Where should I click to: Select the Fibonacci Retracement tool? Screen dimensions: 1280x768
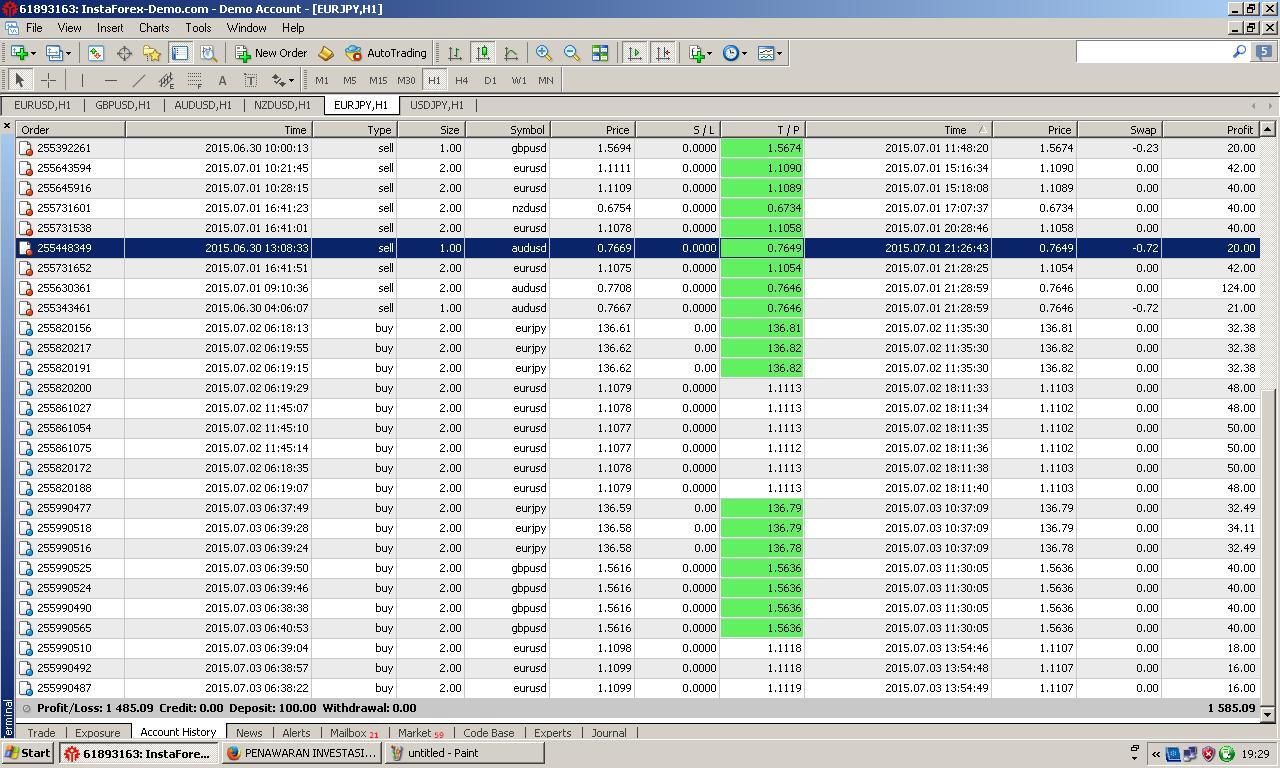(194, 80)
